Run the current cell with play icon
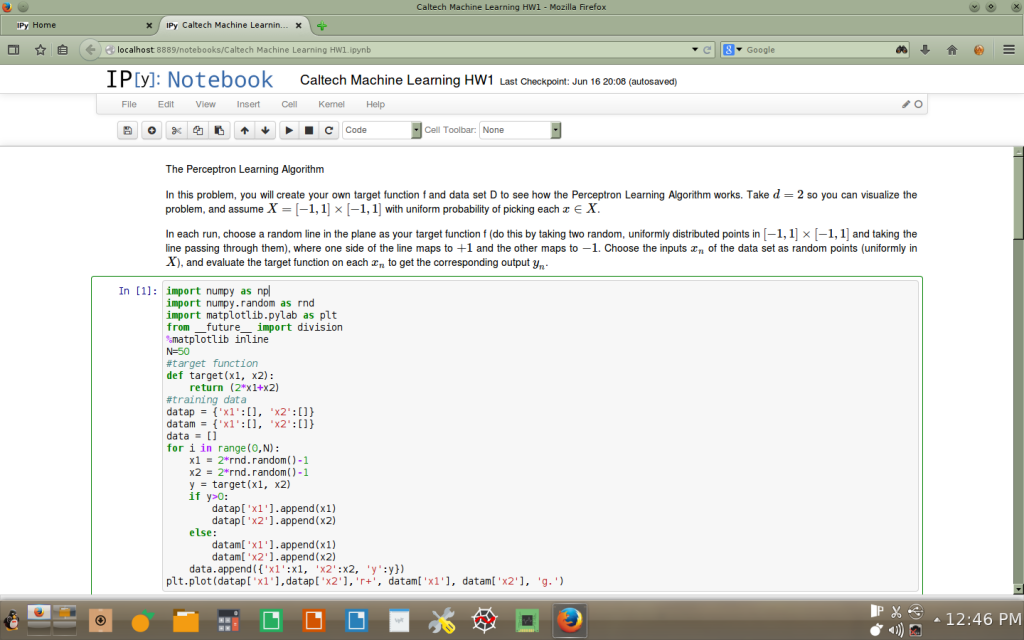 pos(288,130)
